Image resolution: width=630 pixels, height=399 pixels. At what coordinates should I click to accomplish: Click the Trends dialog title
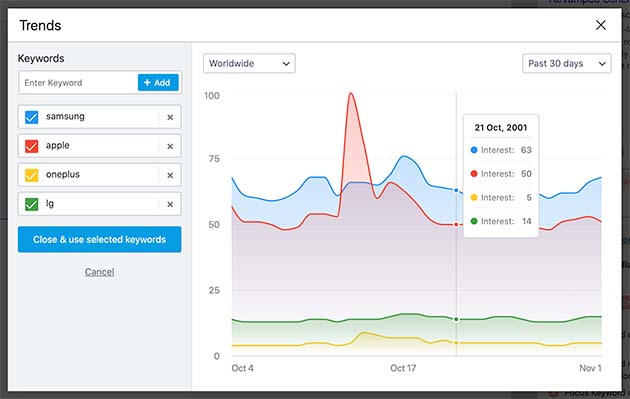(x=40, y=26)
